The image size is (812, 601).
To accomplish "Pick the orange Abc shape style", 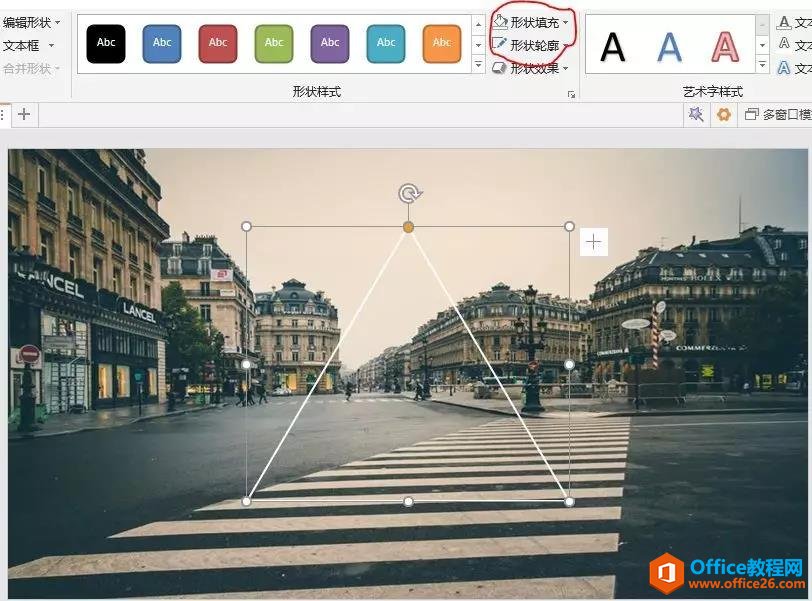I will click(x=442, y=43).
